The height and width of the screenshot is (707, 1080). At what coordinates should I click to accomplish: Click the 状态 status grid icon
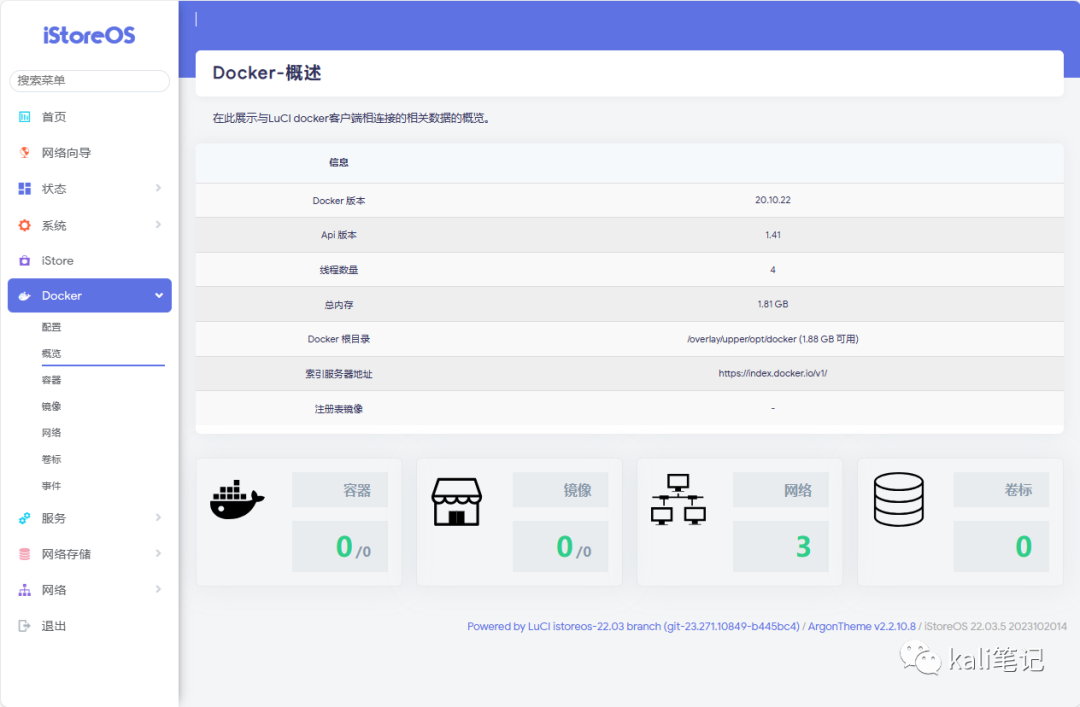(25, 188)
